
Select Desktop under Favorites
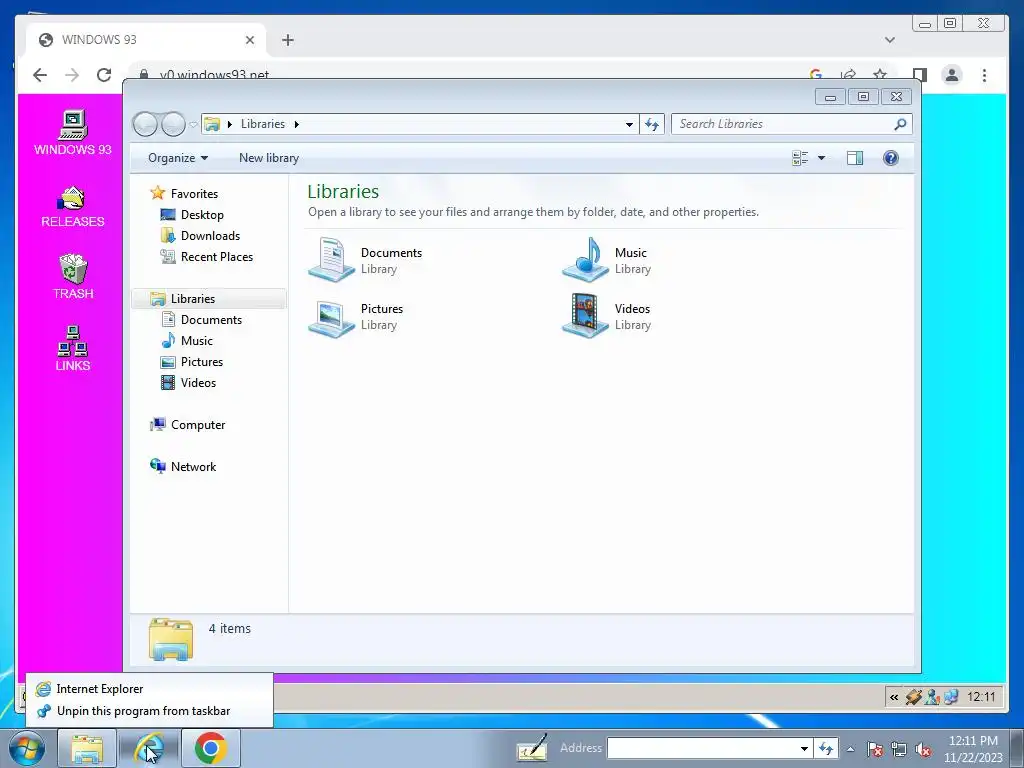click(x=202, y=215)
